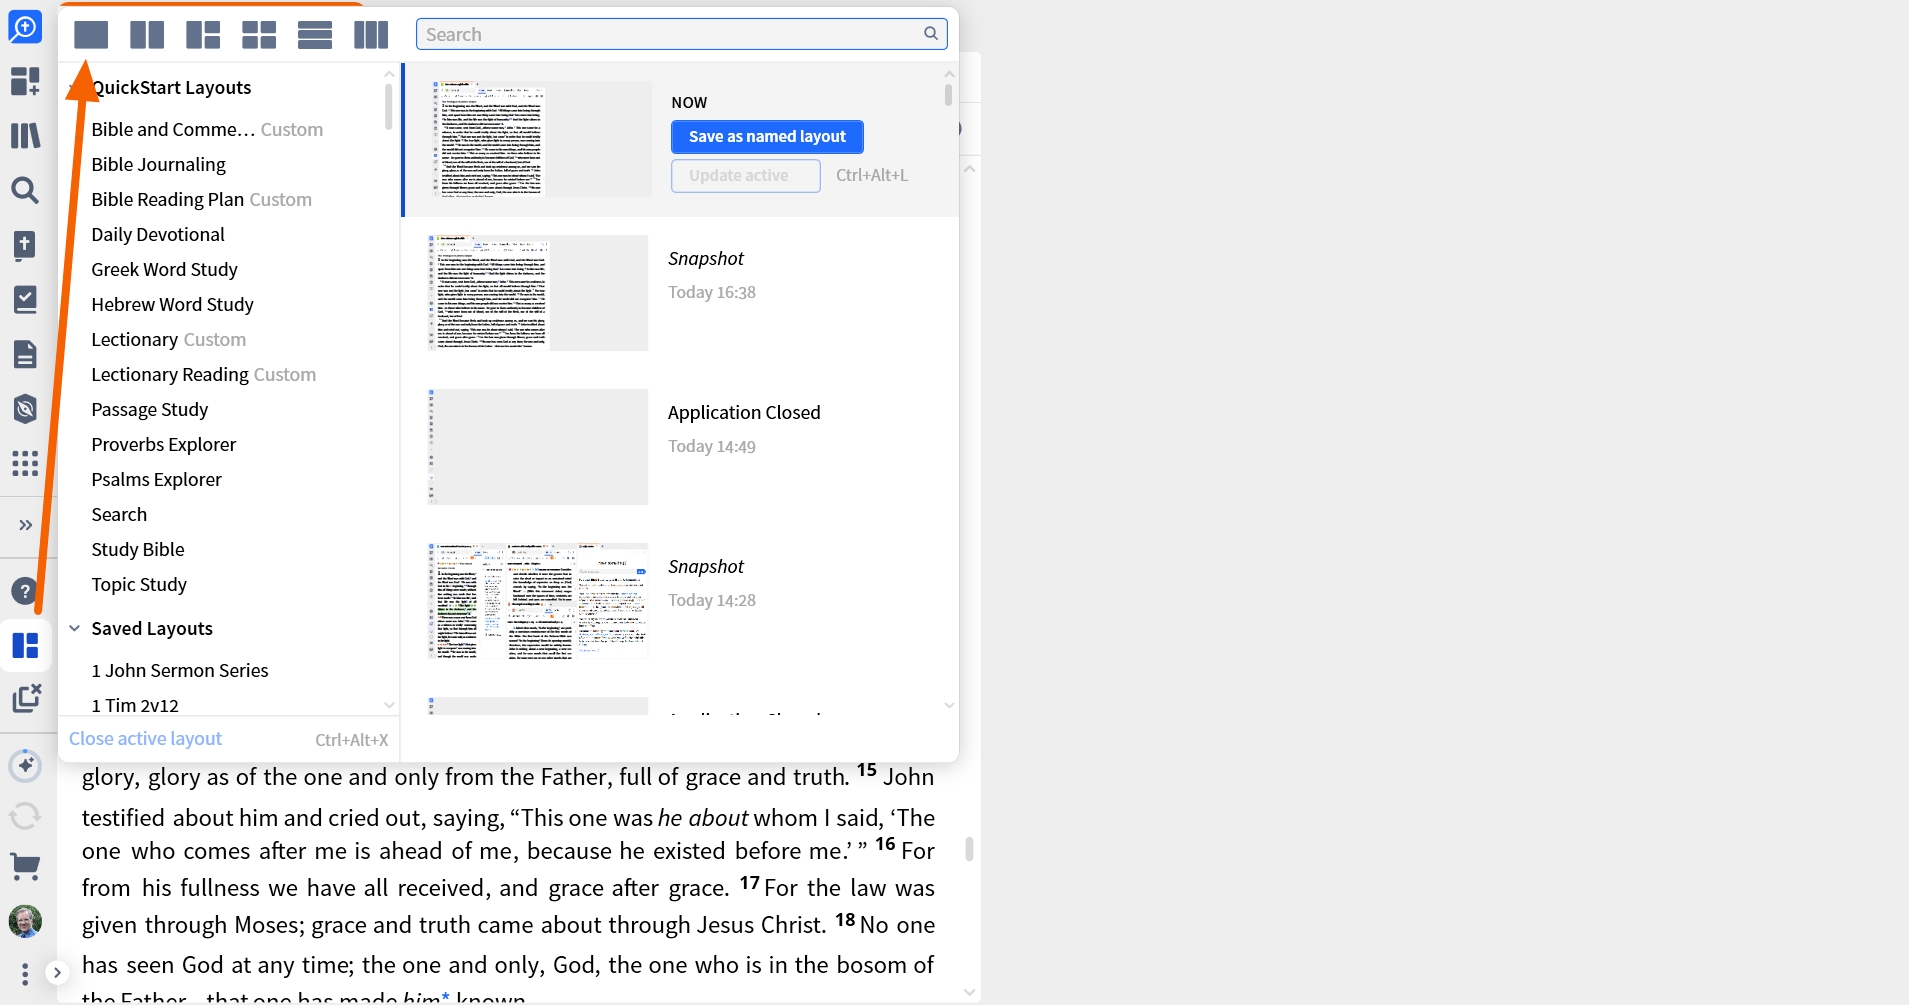1909x1005 pixels.
Task: Click the QuickStart Layouts heading
Action: [171, 87]
